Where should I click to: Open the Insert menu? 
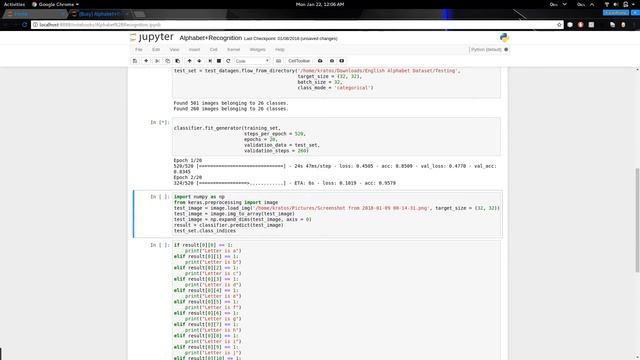(194, 49)
